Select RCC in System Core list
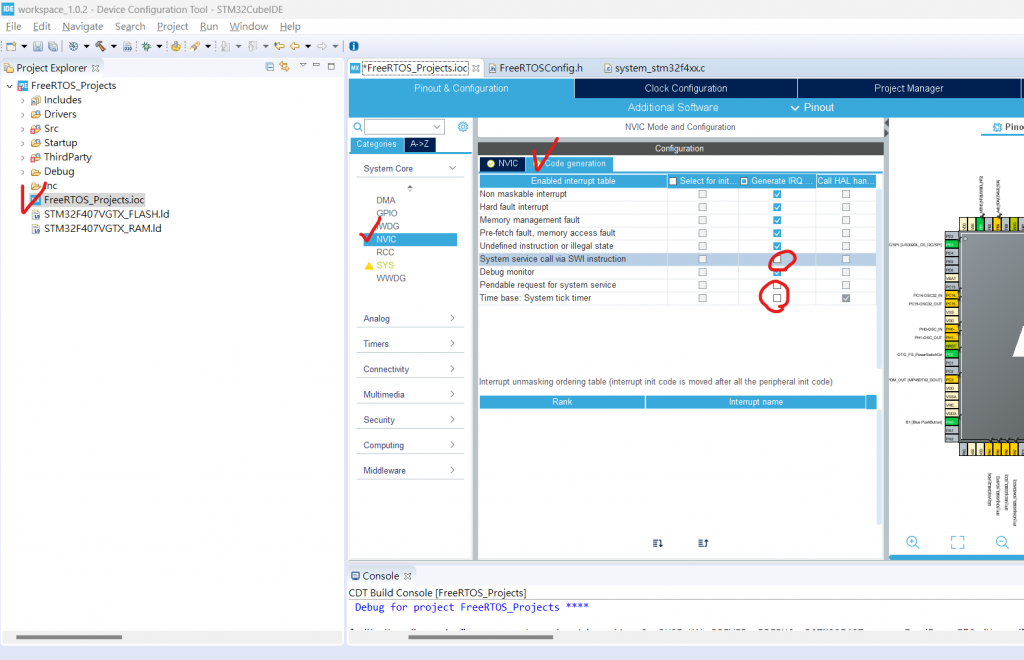The width and height of the screenshot is (1024, 660). point(385,252)
